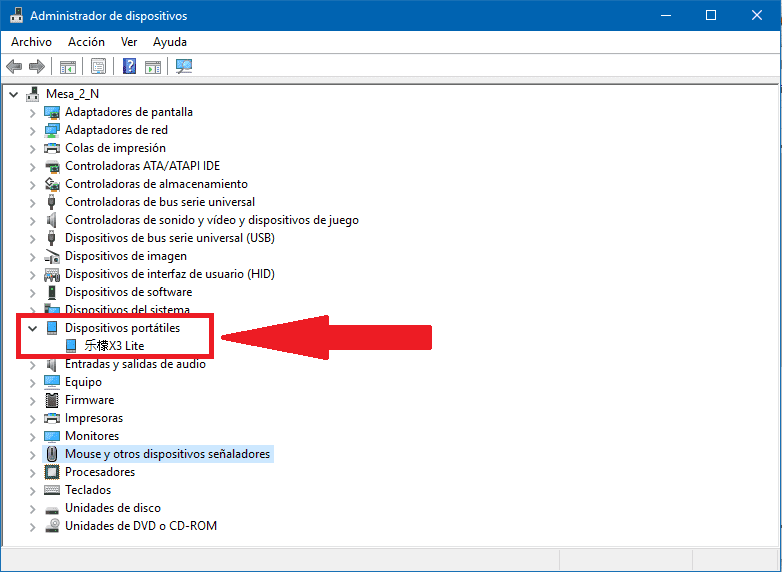
Task: Click the Mouse device icon
Action: (x=52, y=454)
